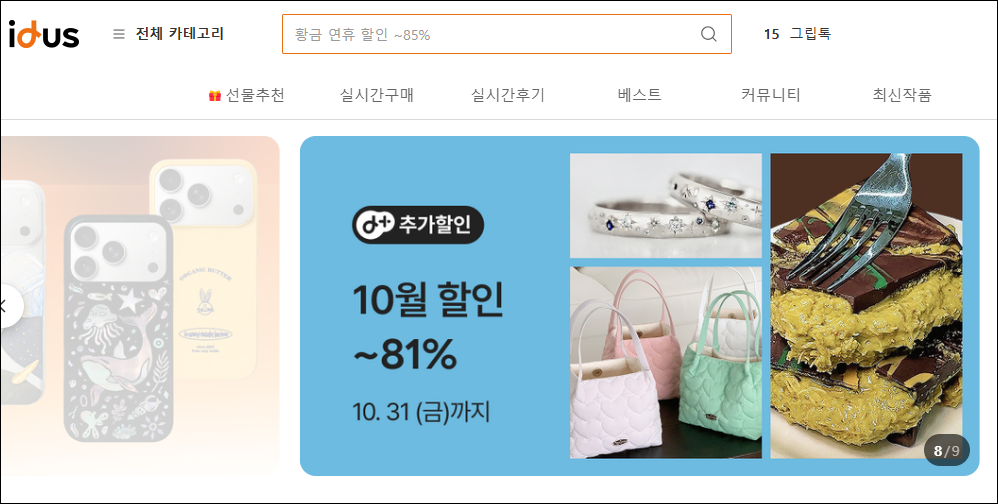Viewport: 998px width, 504px height.
Task: Click the gift icon beside 선물추천
Action: 214,95
